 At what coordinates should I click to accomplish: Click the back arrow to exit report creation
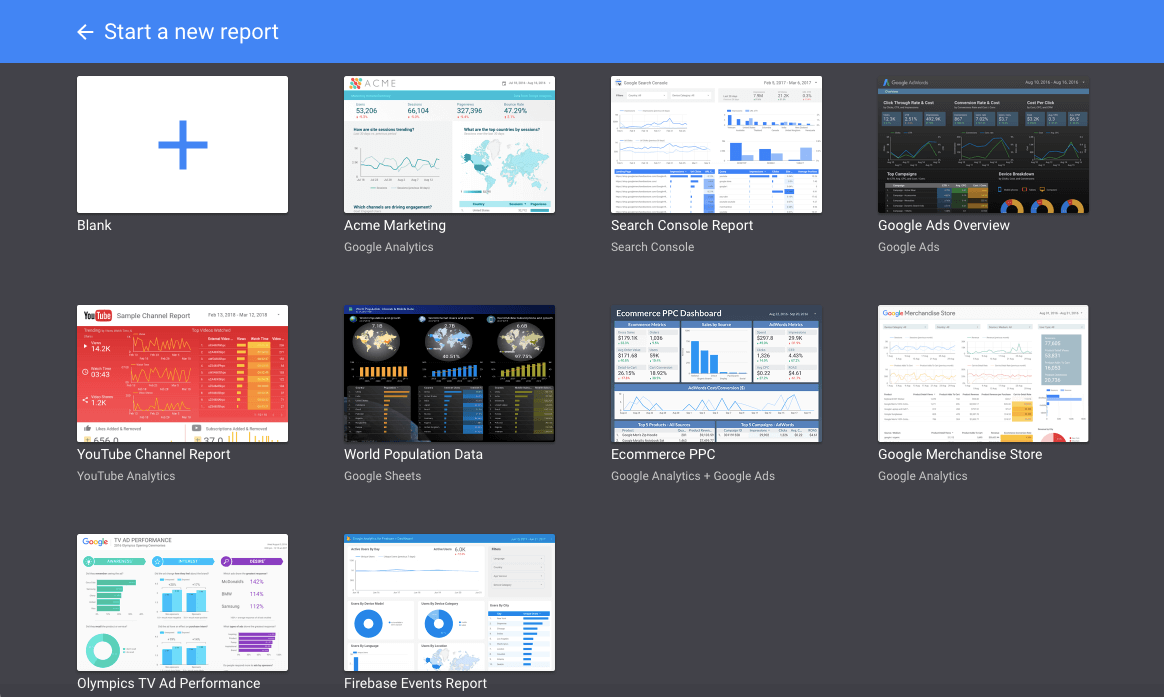coord(85,31)
